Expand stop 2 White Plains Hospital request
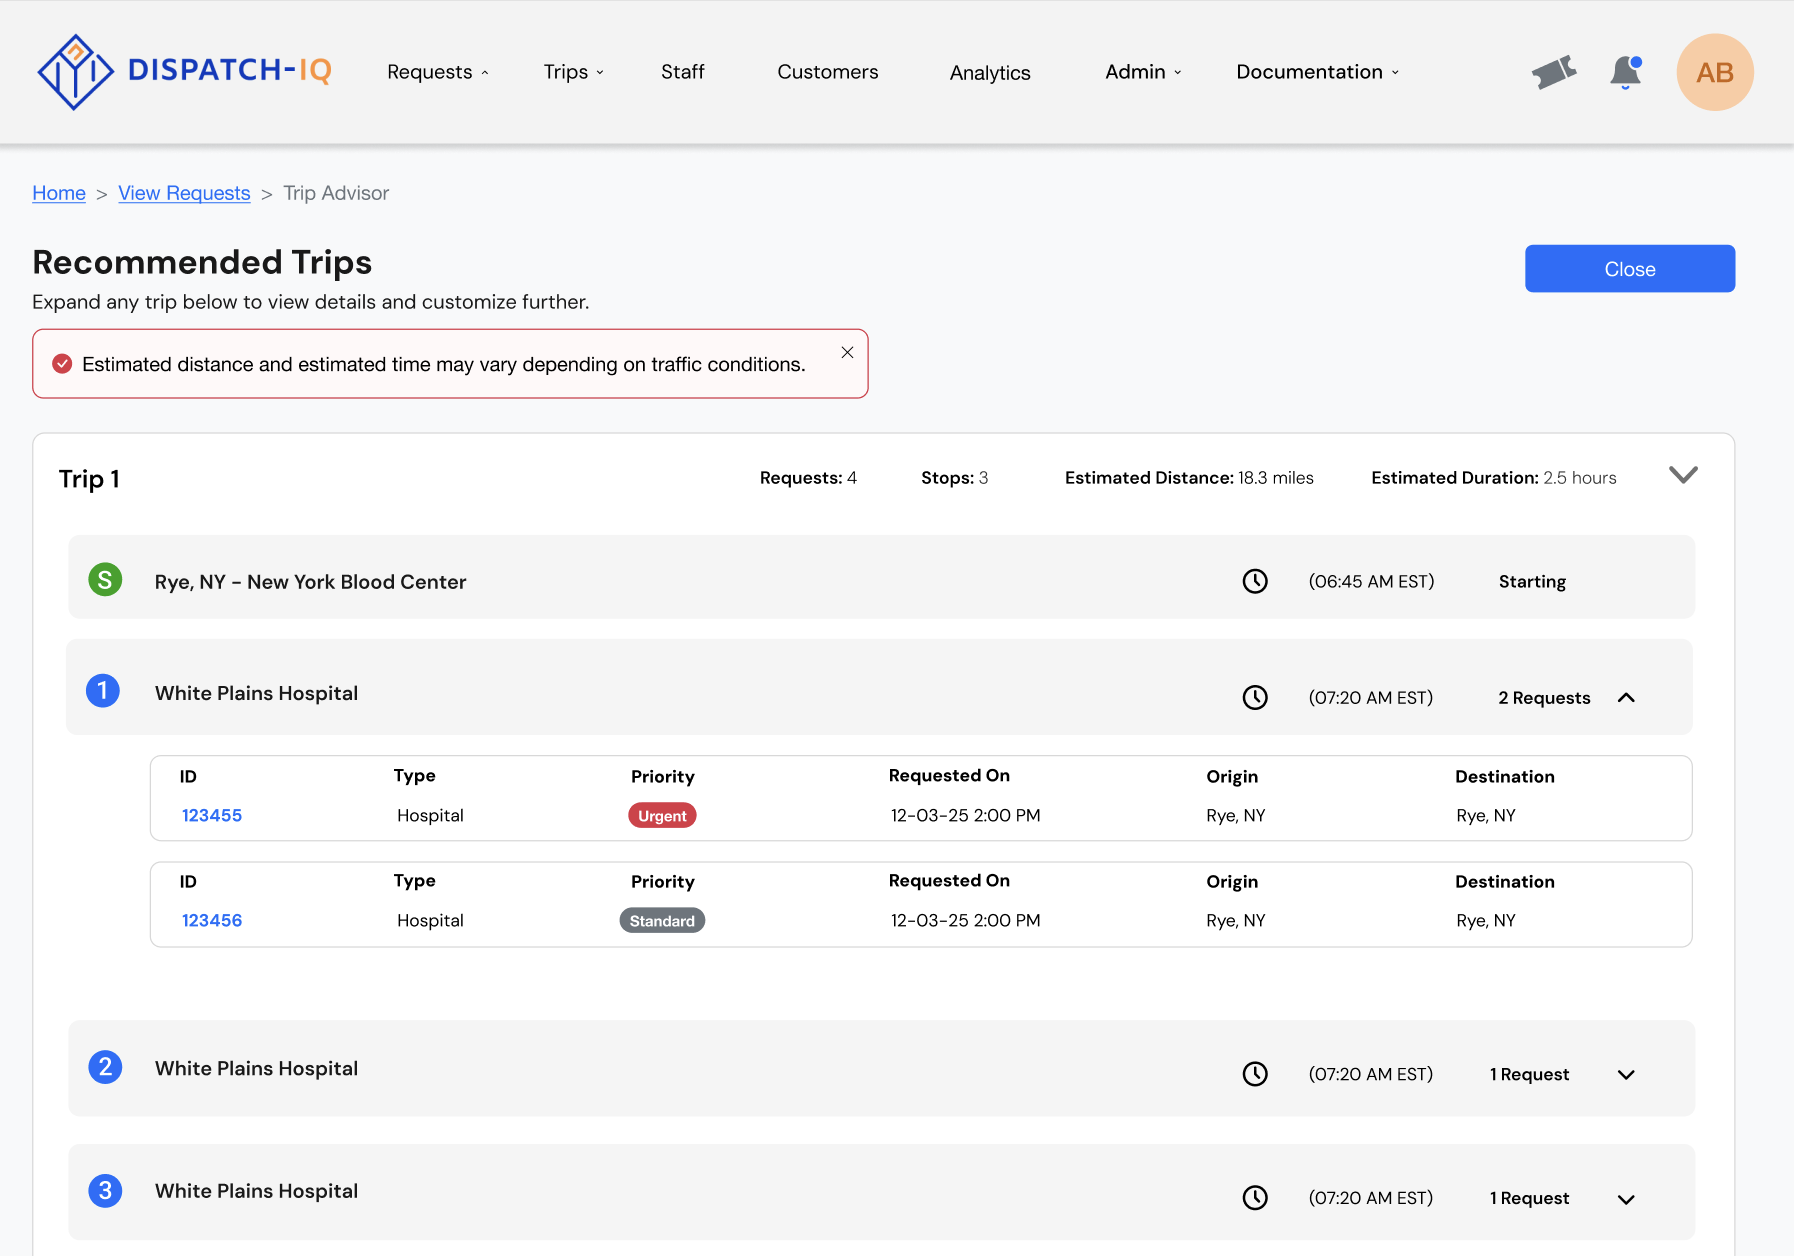 (1626, 1075)
